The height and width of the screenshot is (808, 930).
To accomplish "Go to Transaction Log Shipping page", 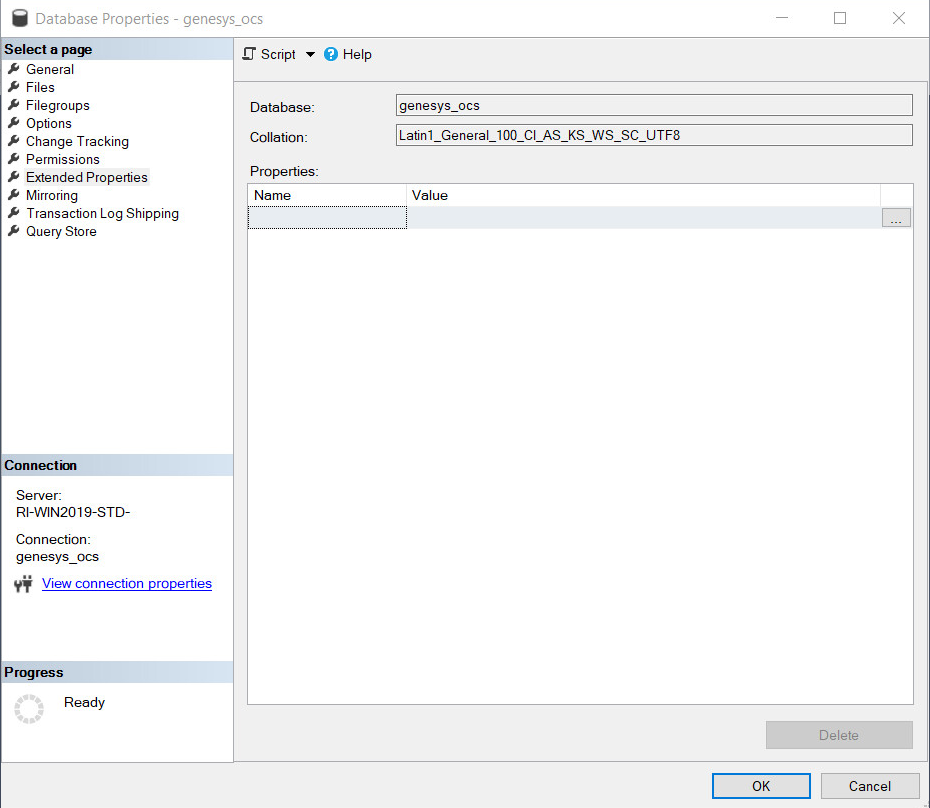I will (102, 213).
